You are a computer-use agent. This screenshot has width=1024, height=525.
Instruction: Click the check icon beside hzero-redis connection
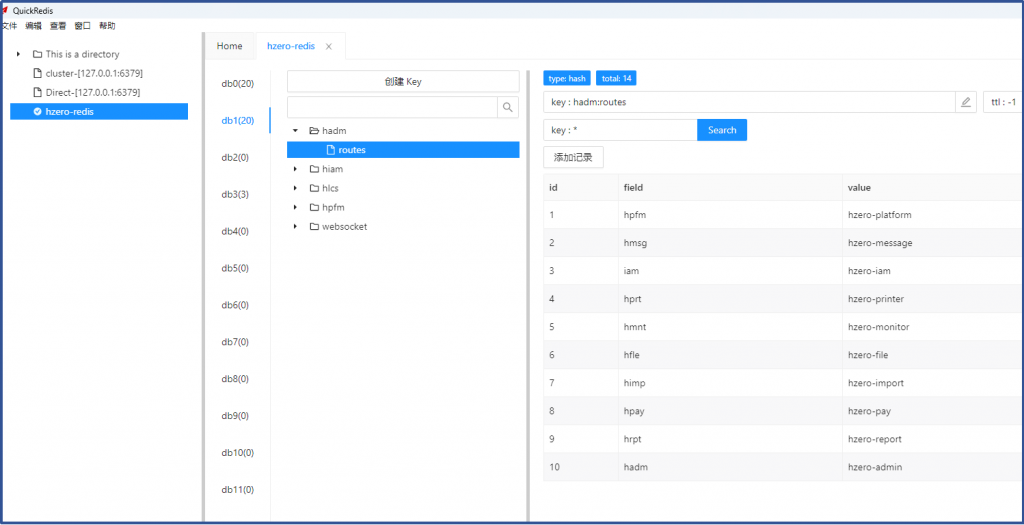pyautogui.click(x=37, y=112)
